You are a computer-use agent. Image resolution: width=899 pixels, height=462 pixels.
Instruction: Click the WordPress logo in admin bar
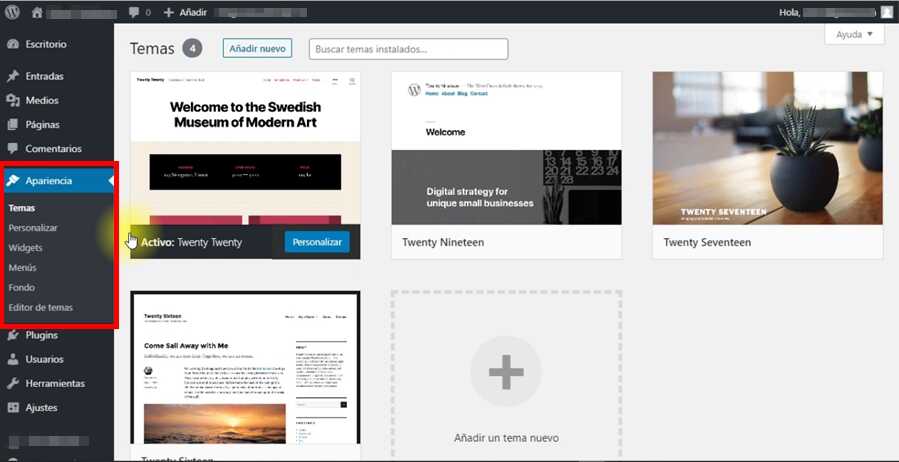click(12, 12)
